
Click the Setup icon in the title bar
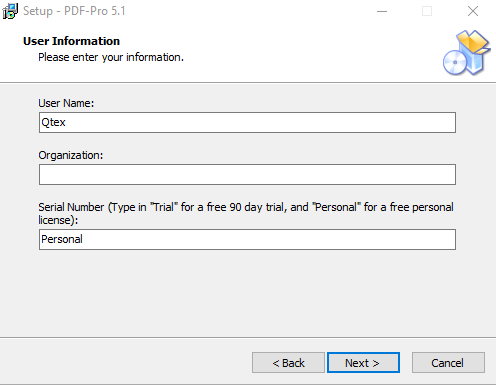click(10, 11)
